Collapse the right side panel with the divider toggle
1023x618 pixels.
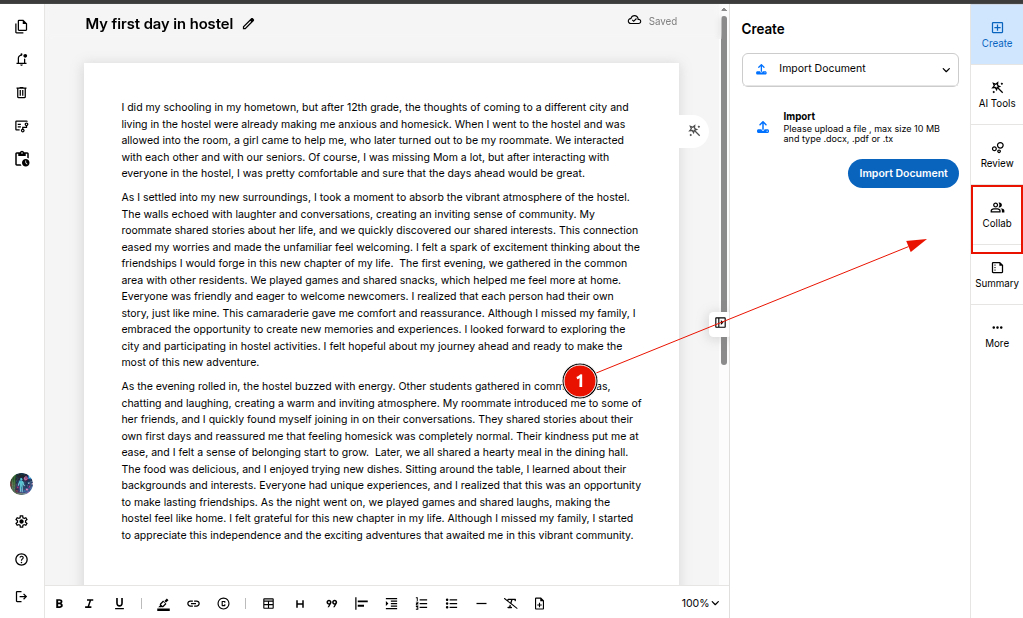click(x=720, y=322)
